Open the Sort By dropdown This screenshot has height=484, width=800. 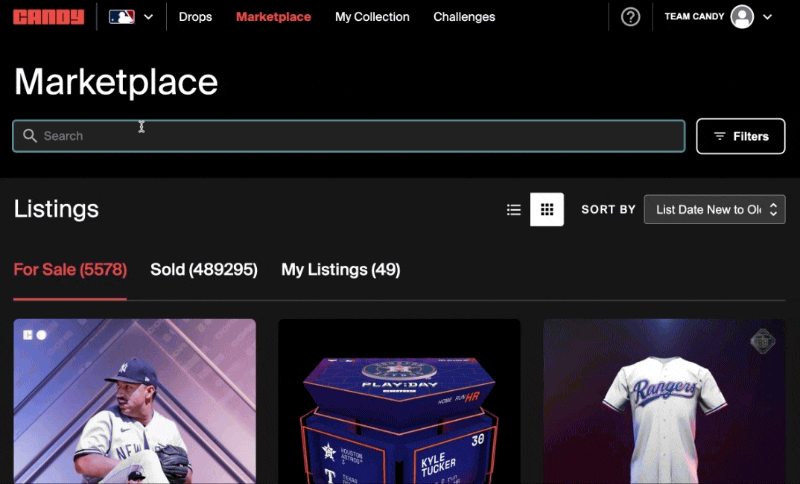coord(715,210)
